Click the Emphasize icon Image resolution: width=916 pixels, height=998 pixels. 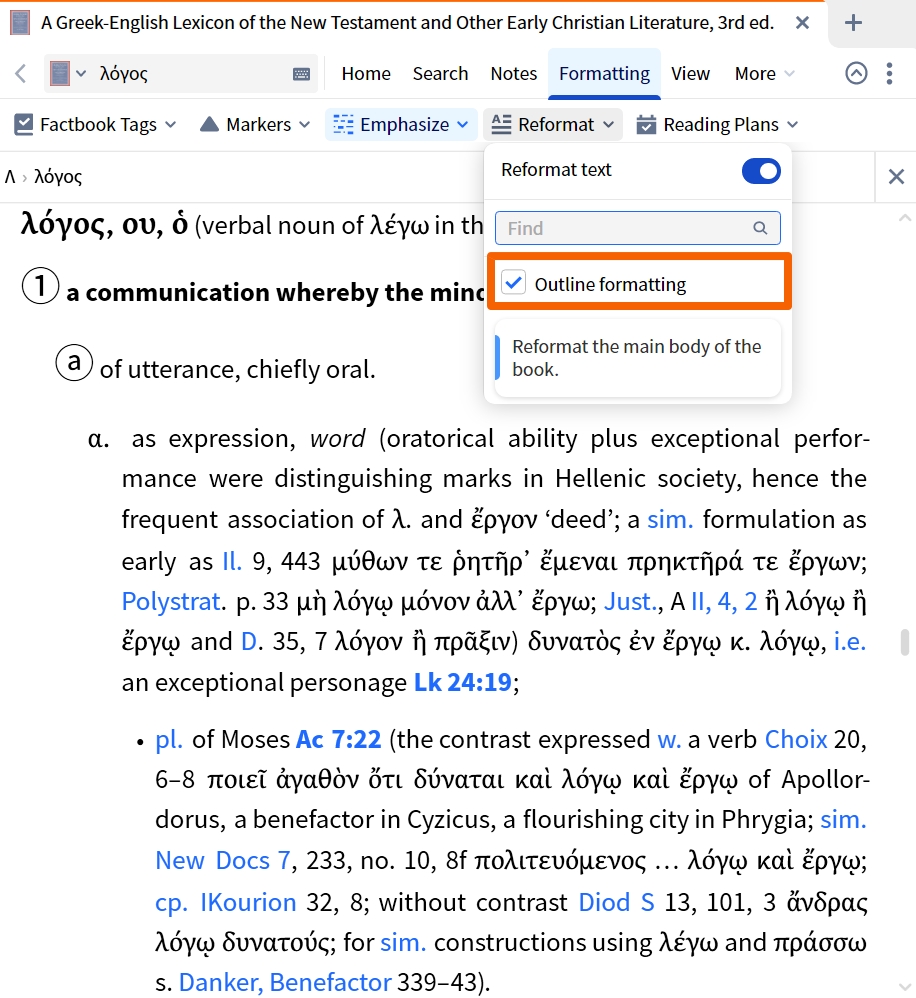(x=343, y=125)
